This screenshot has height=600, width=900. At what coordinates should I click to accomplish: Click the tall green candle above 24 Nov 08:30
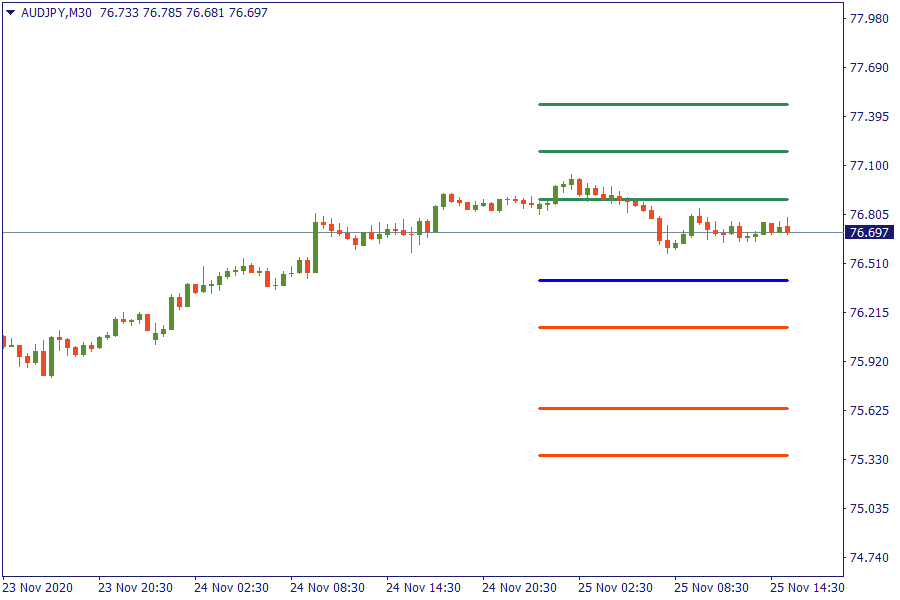(x=315, y=246)
